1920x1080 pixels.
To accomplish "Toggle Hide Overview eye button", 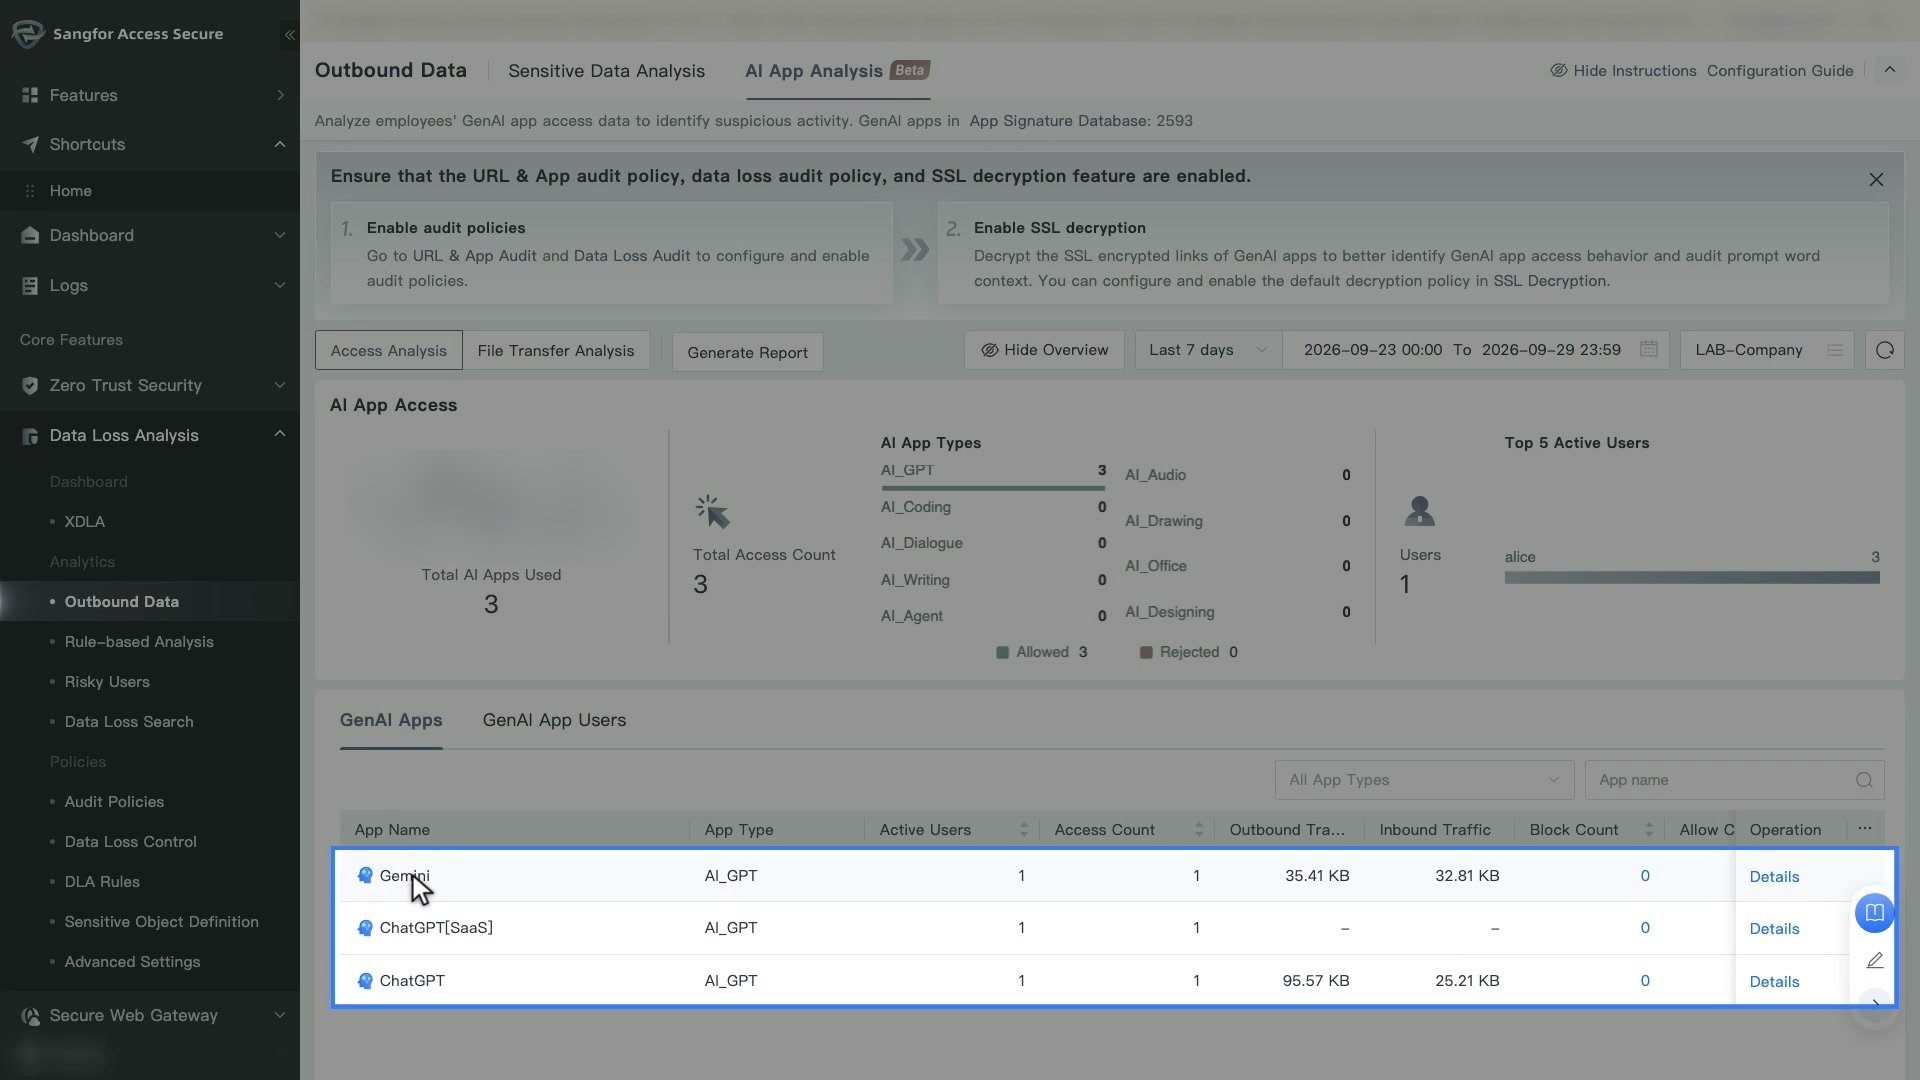I will [1044, 351].
